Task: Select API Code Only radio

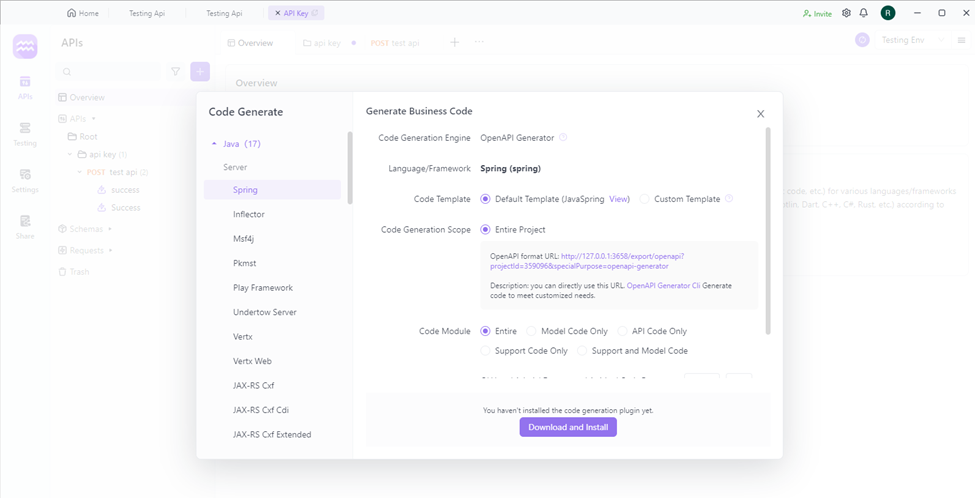Action: pyautogui.click(x=622, y=331)
